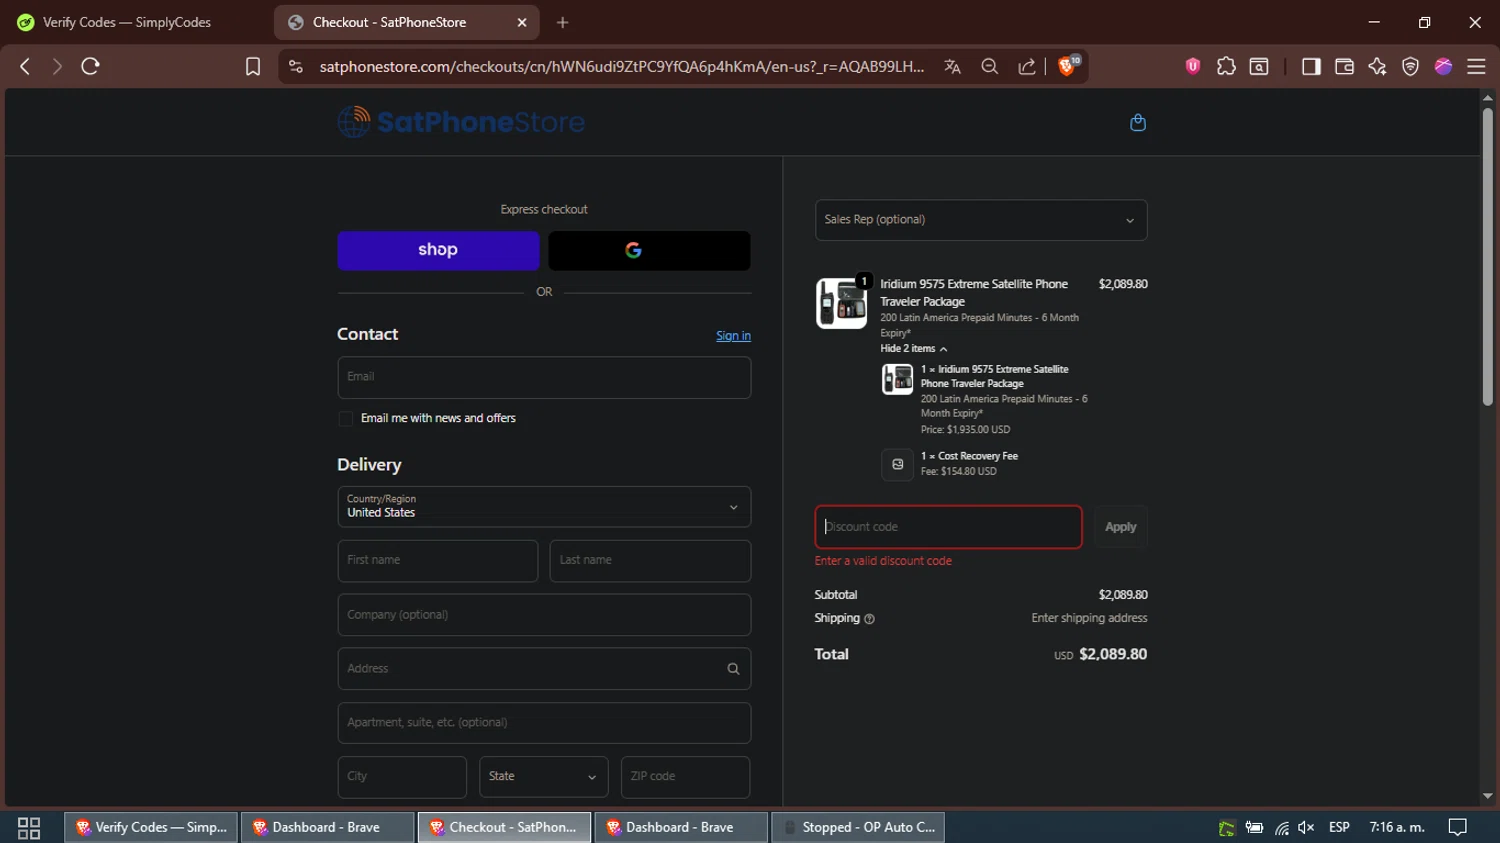Share this page via share icon

click(1027, 66)
